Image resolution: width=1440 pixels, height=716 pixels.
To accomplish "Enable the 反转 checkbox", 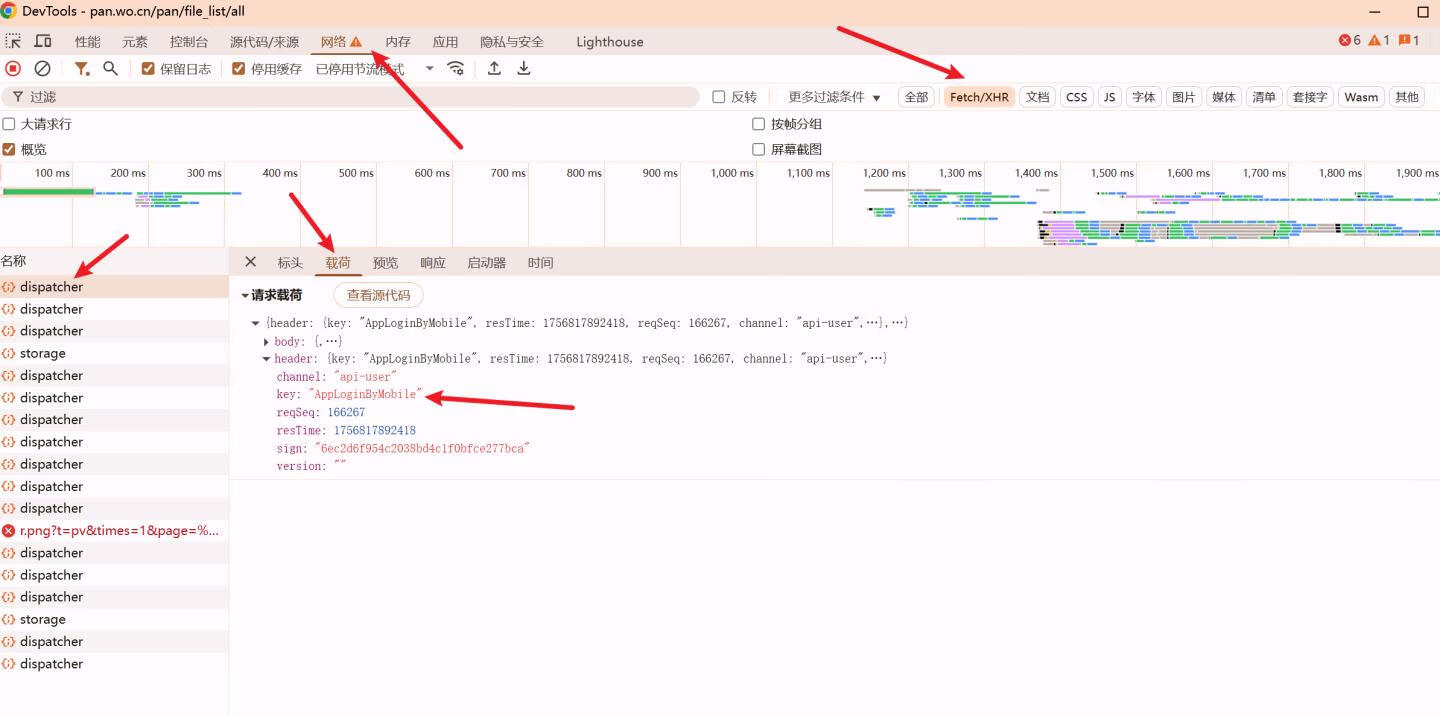I will pos(718,97).
